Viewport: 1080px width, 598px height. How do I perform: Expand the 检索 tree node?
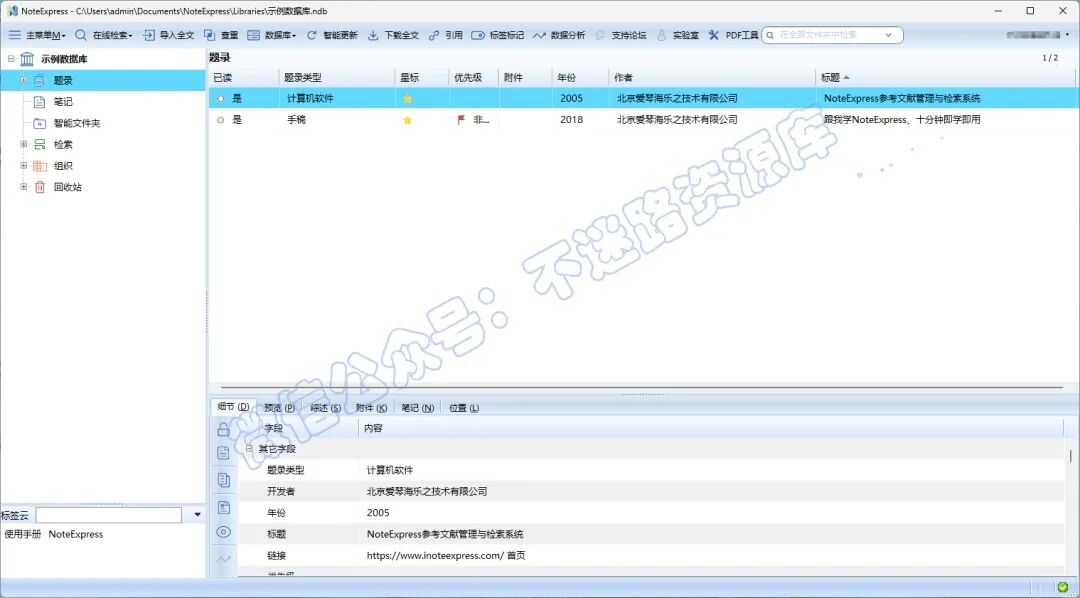coord(23,145)
